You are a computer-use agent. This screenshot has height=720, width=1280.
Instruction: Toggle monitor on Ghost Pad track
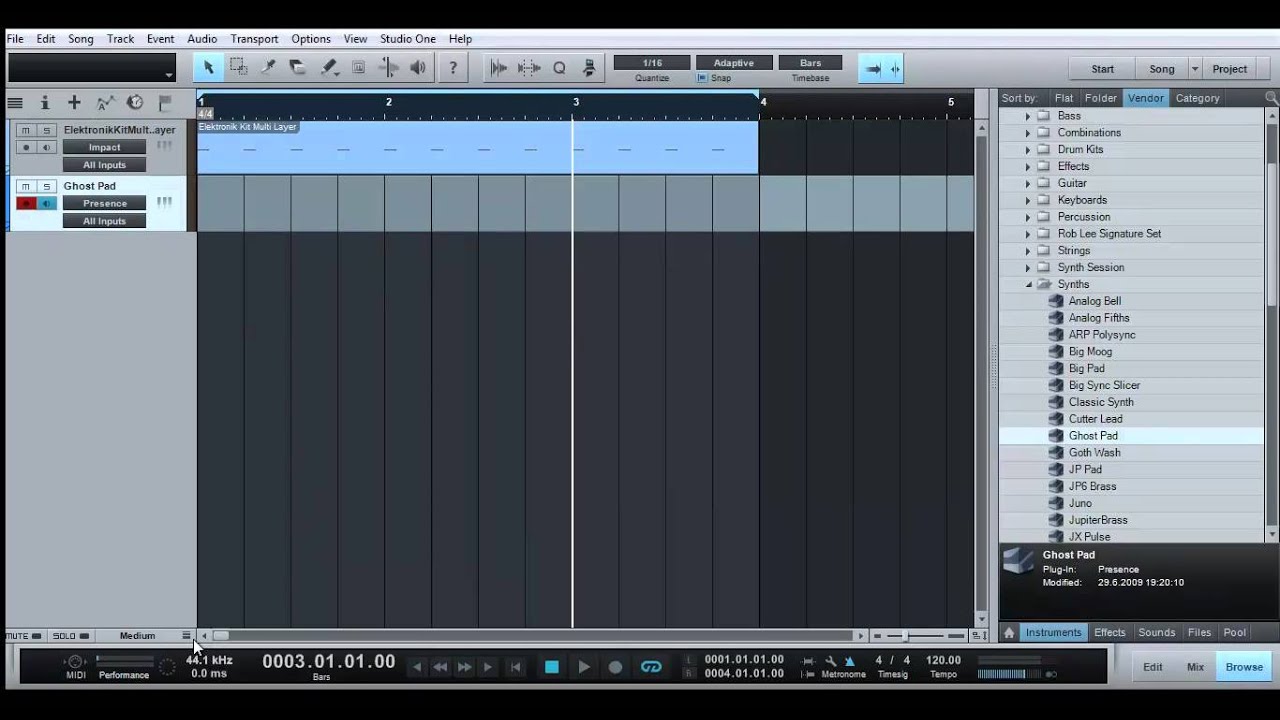pos(45,203)
